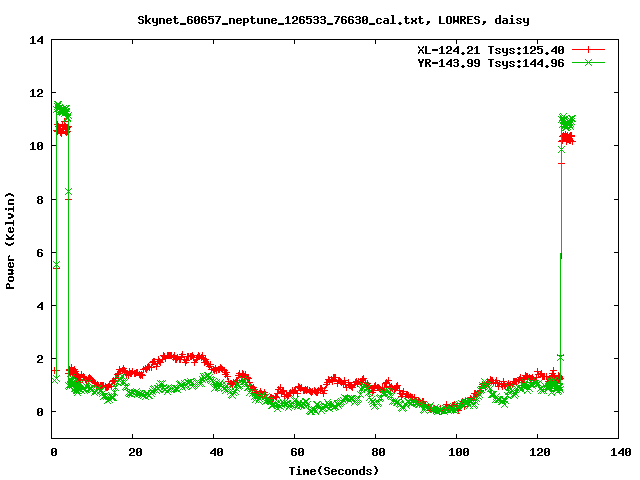This screenshot has height=480, width=640.
Task: Click the green YR legend line sample
Action: tap(588, 62)
